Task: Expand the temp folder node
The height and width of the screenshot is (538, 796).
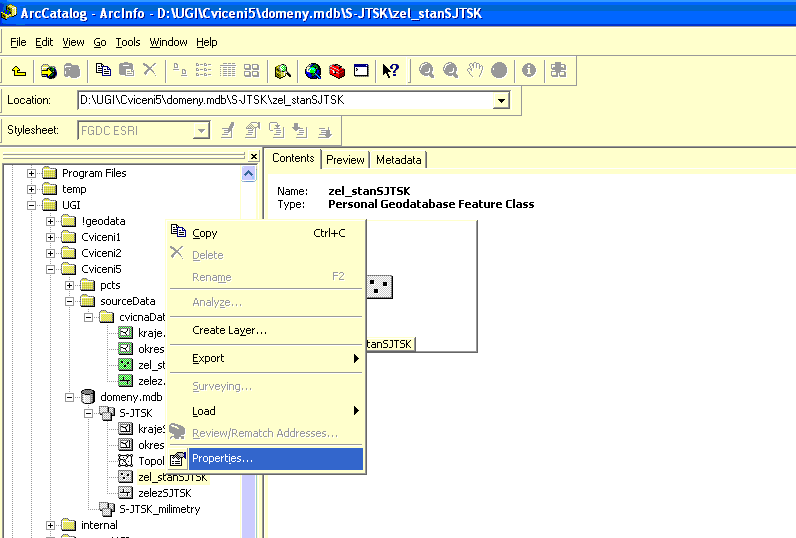Action: (31, 189)
